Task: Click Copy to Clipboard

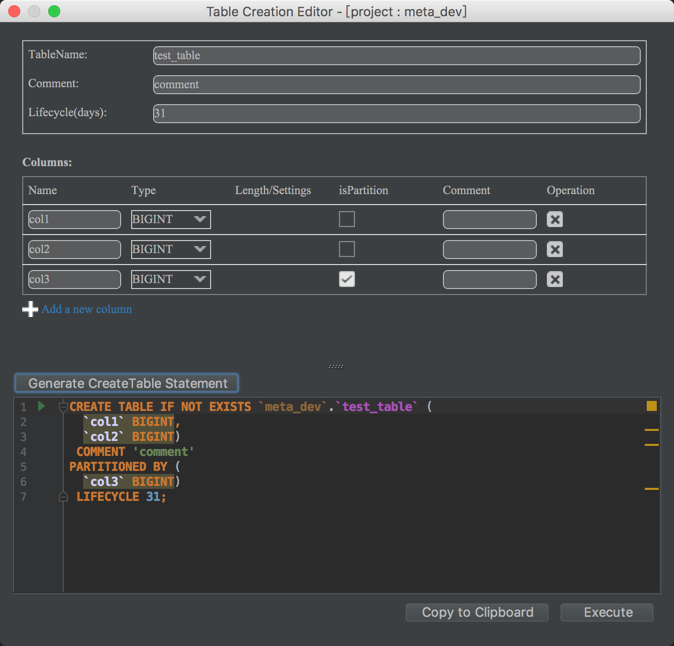Action: coord(477,612)
